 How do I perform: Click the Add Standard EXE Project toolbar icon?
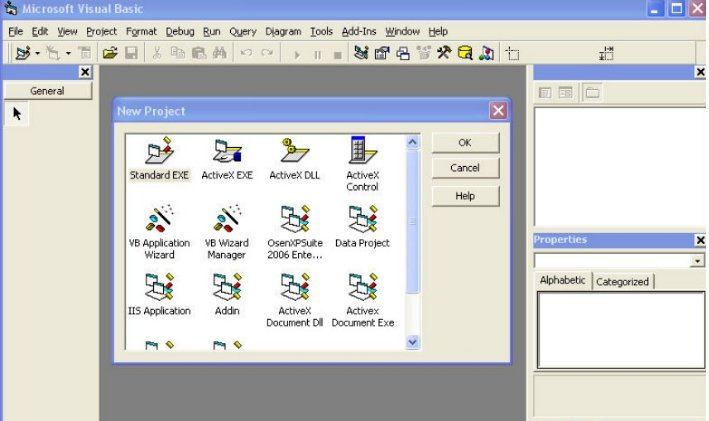tap(23, 53)
